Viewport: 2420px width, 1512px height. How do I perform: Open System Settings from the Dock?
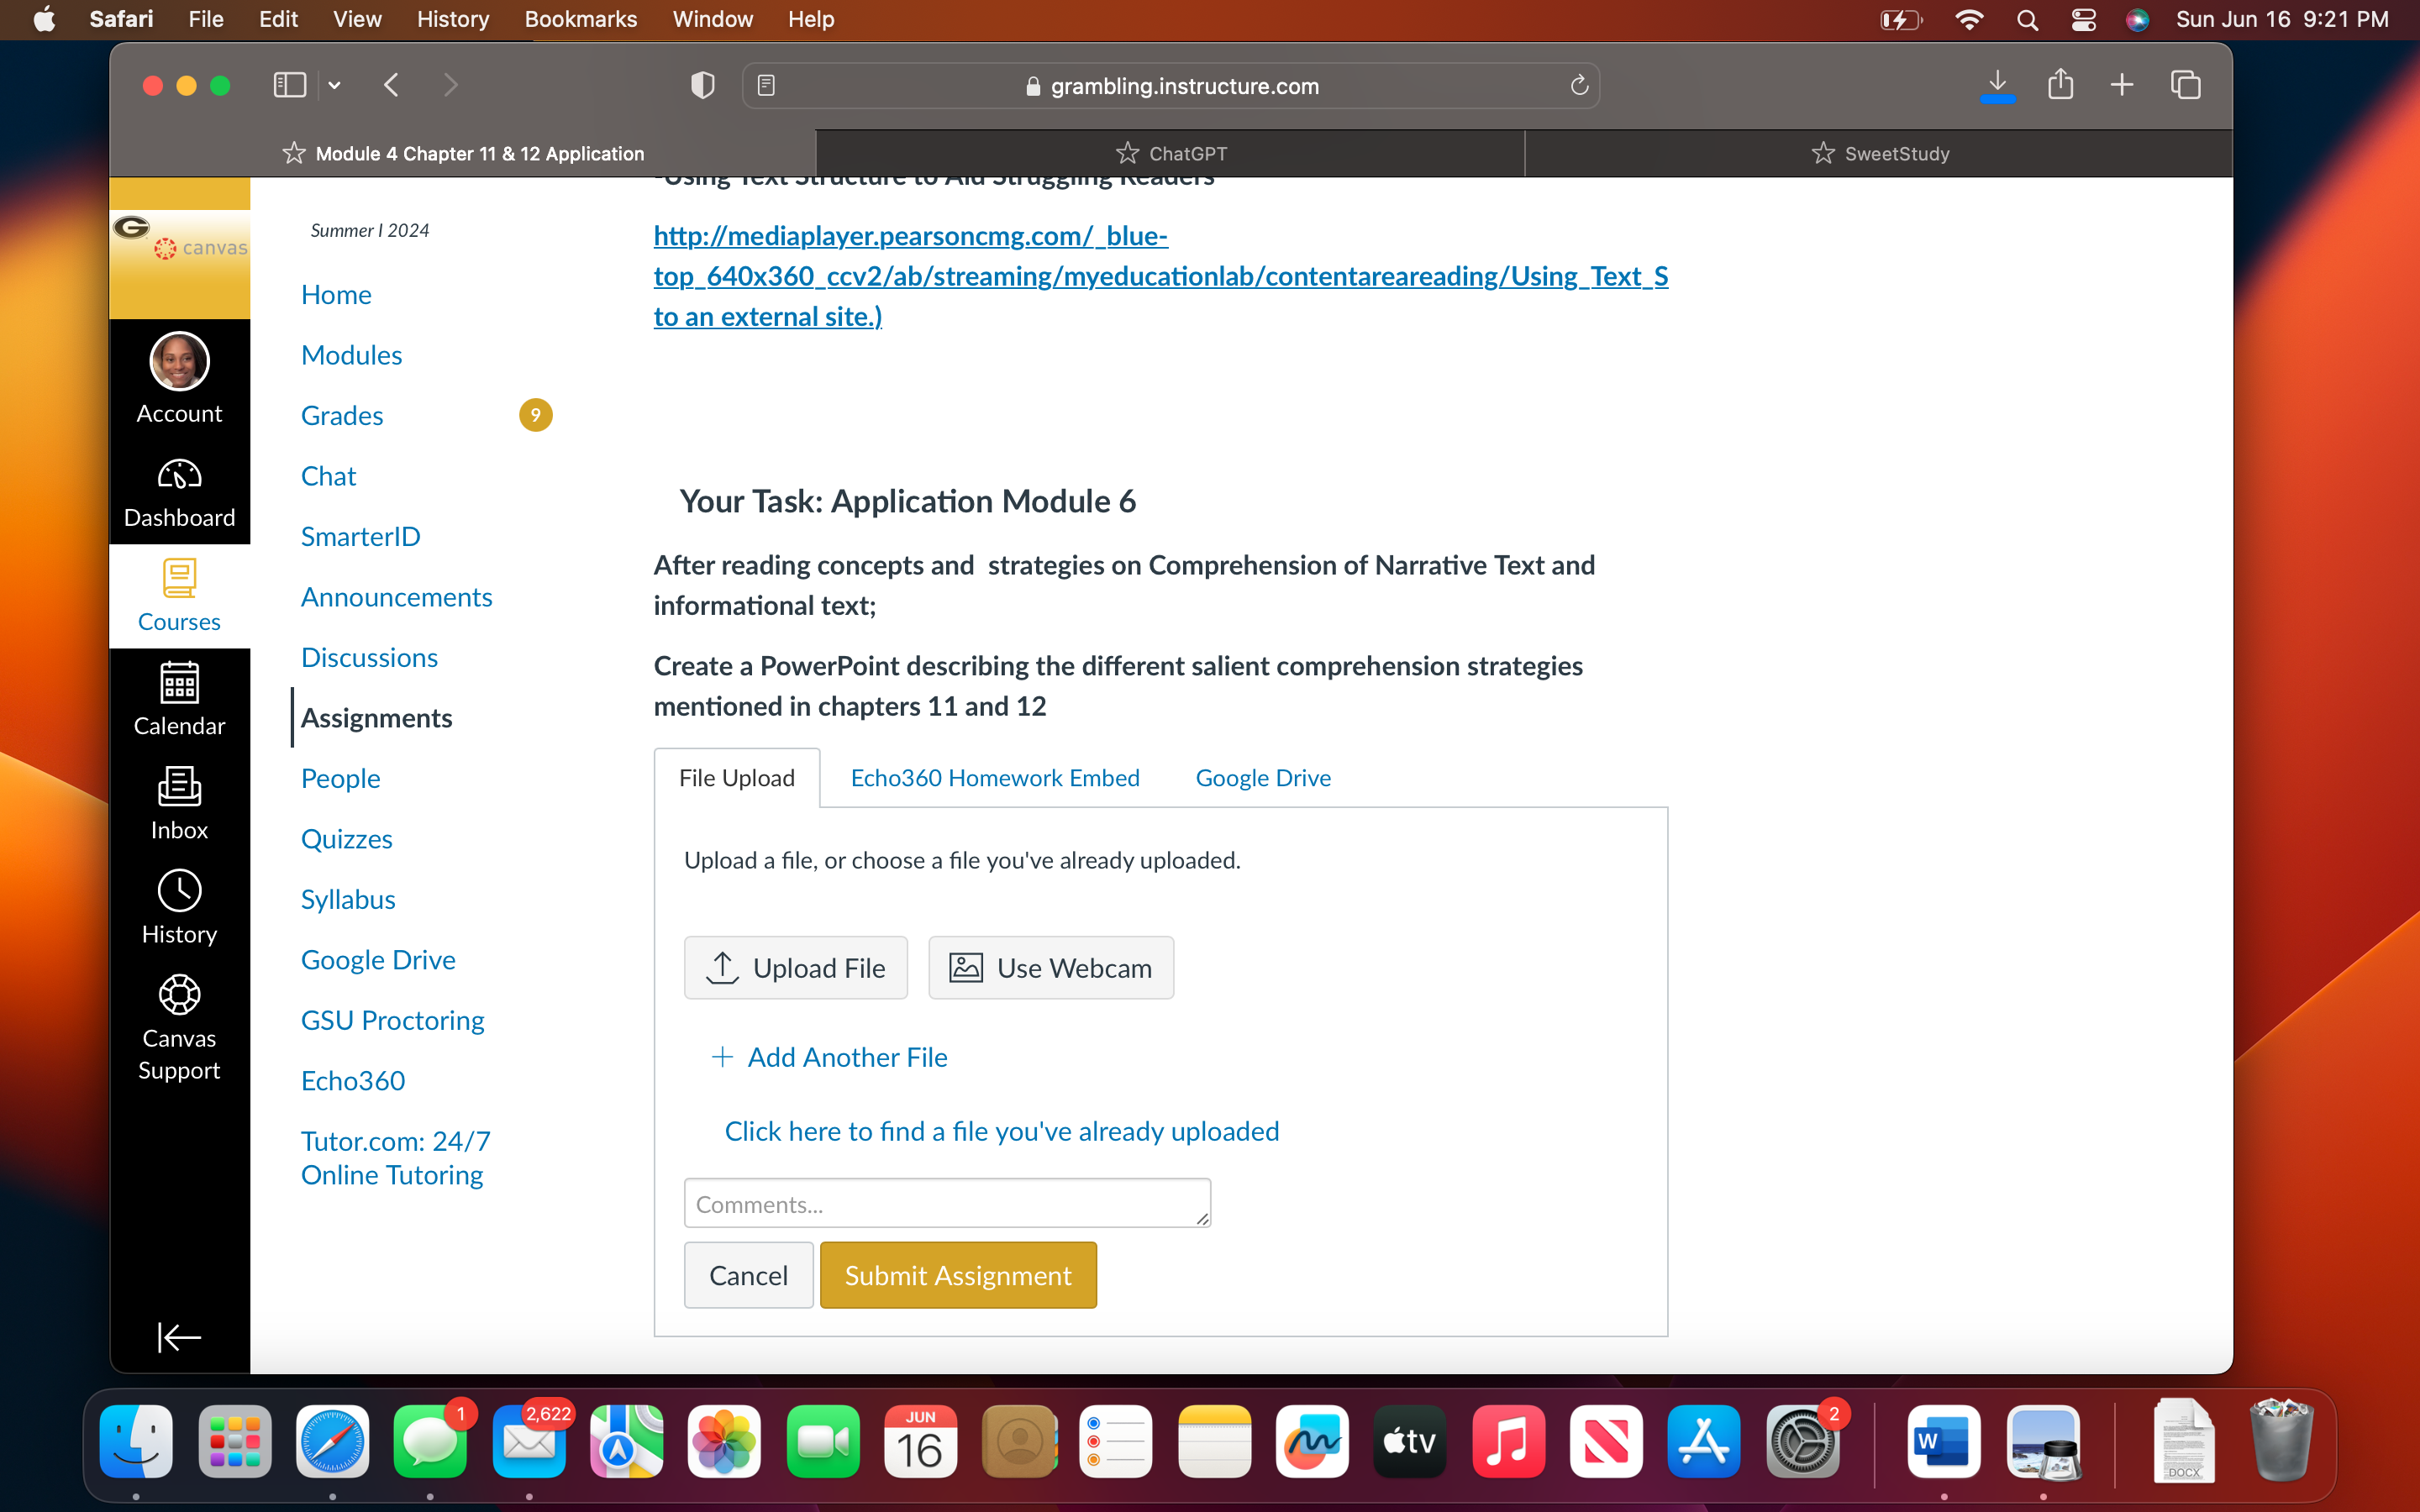[1802, 1441]
